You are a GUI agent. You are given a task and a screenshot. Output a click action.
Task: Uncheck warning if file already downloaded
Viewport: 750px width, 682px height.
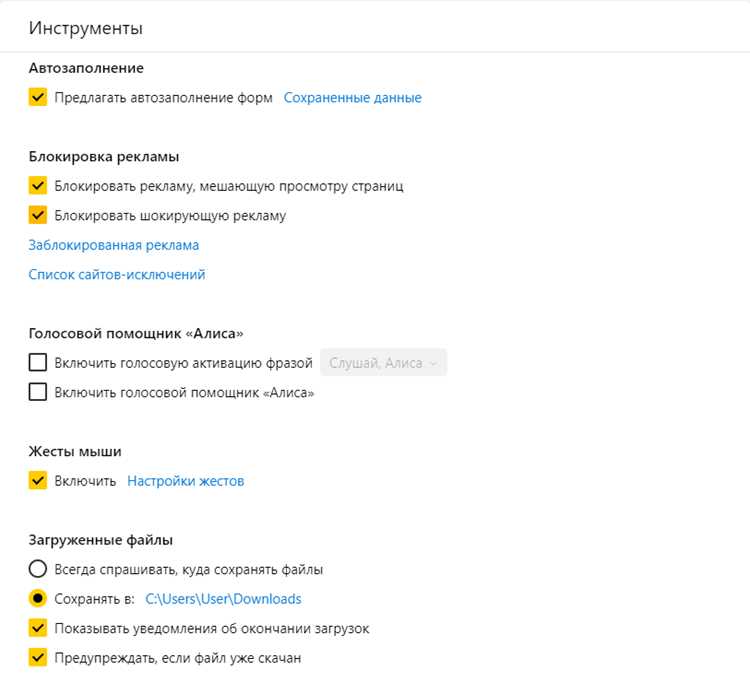pos(38,658)
